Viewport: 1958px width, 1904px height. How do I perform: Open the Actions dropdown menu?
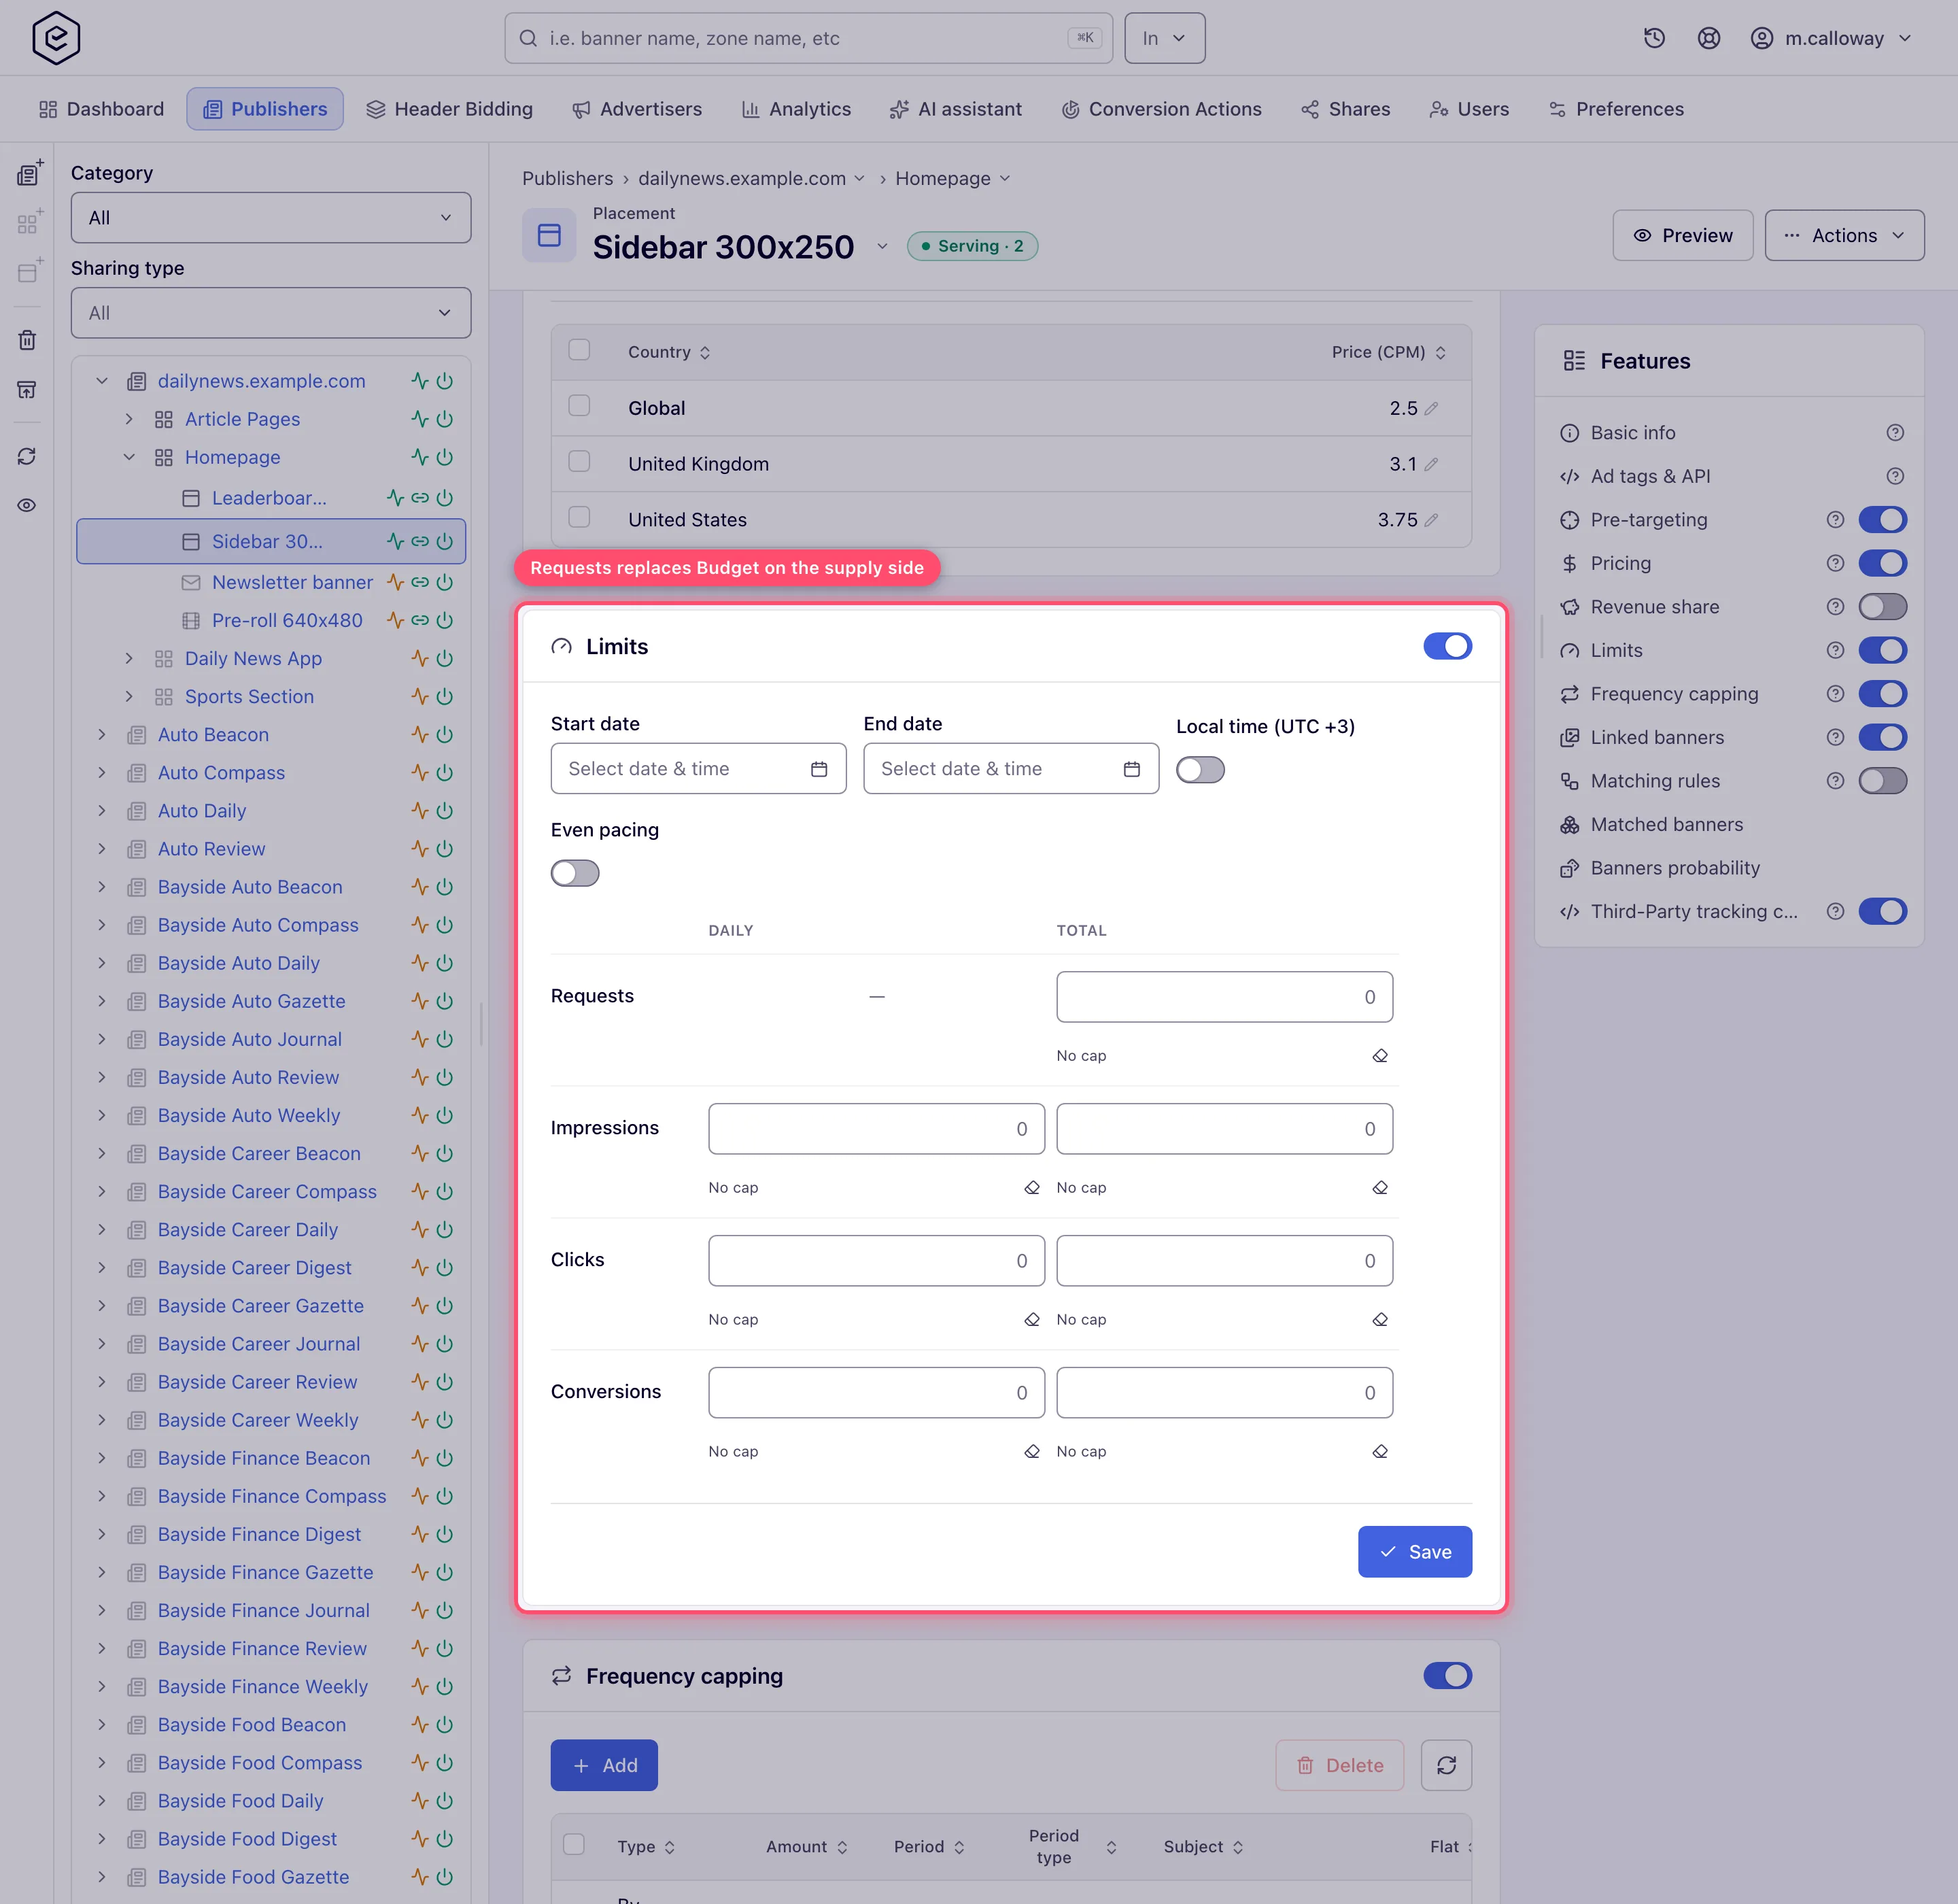1844,236
